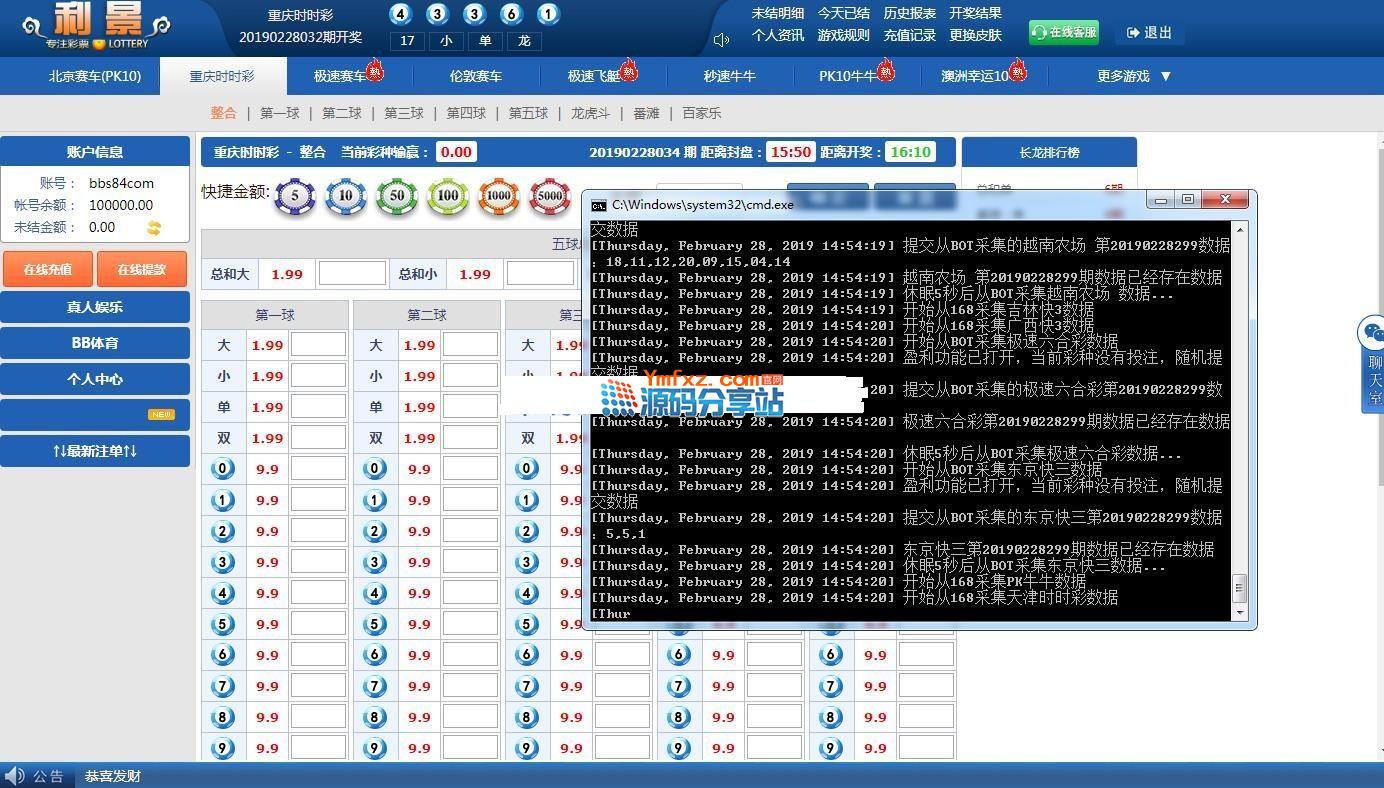Open the 个人中心 sidebar menu
The height and width of the screenshot is (788, 1384).
95,379
